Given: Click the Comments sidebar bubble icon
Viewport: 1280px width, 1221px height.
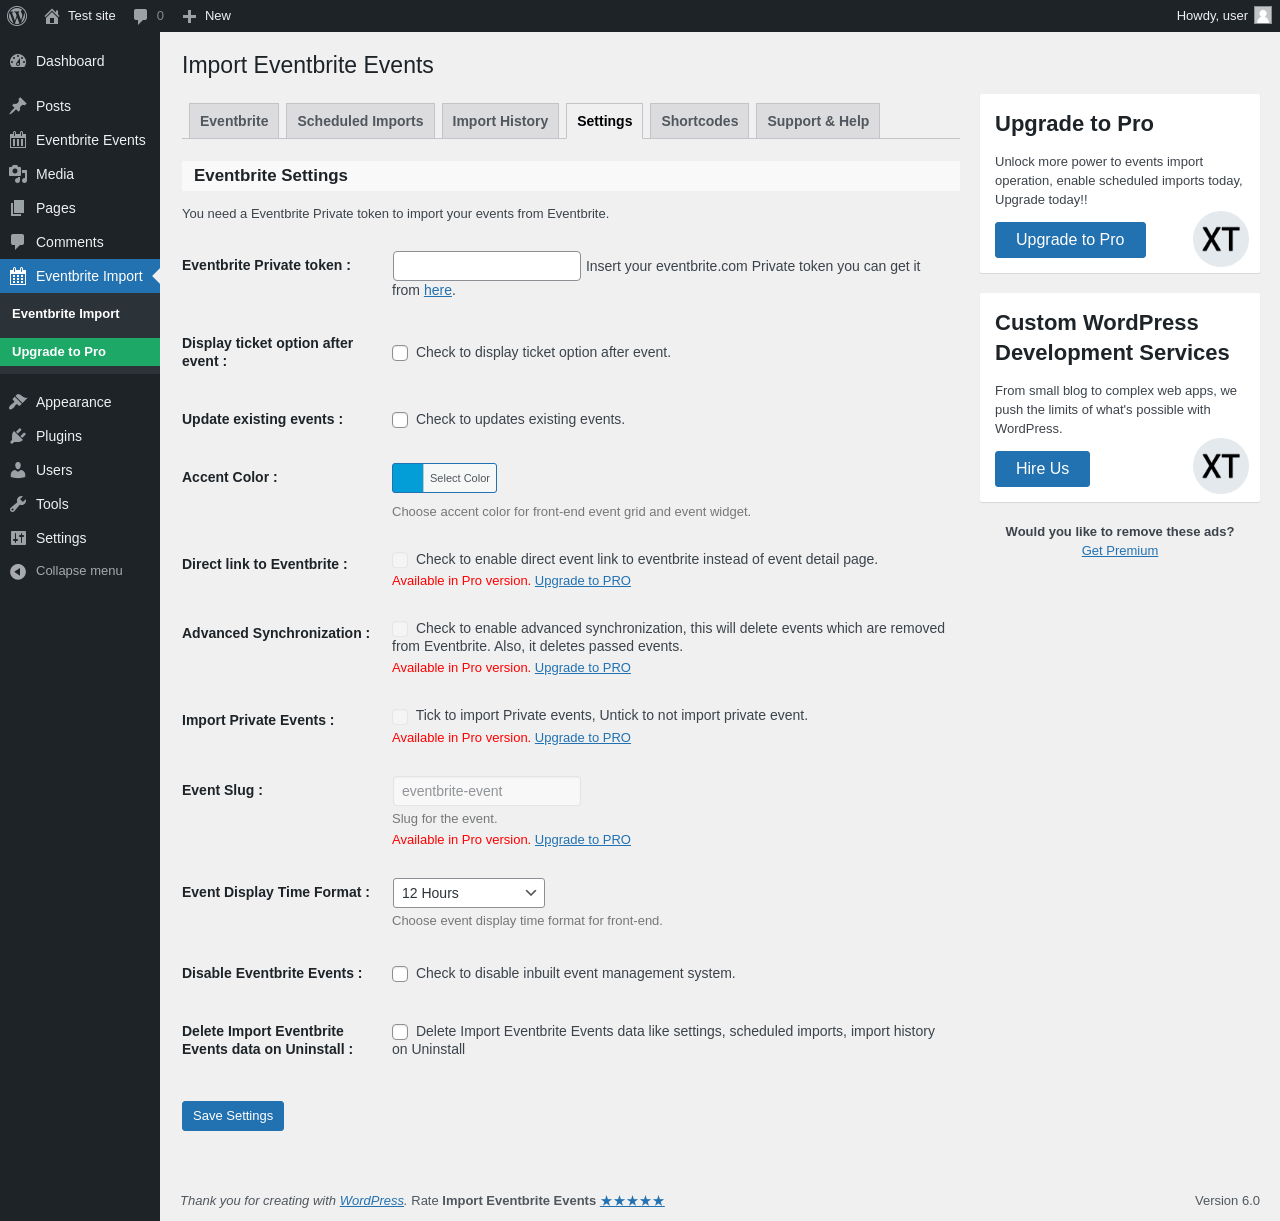Looking at the screenshot, I should coord(18,242).
